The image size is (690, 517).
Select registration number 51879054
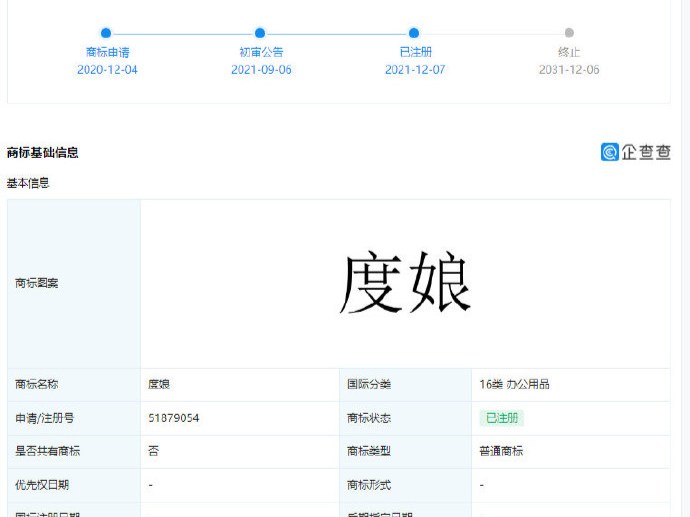pos(173,418)
